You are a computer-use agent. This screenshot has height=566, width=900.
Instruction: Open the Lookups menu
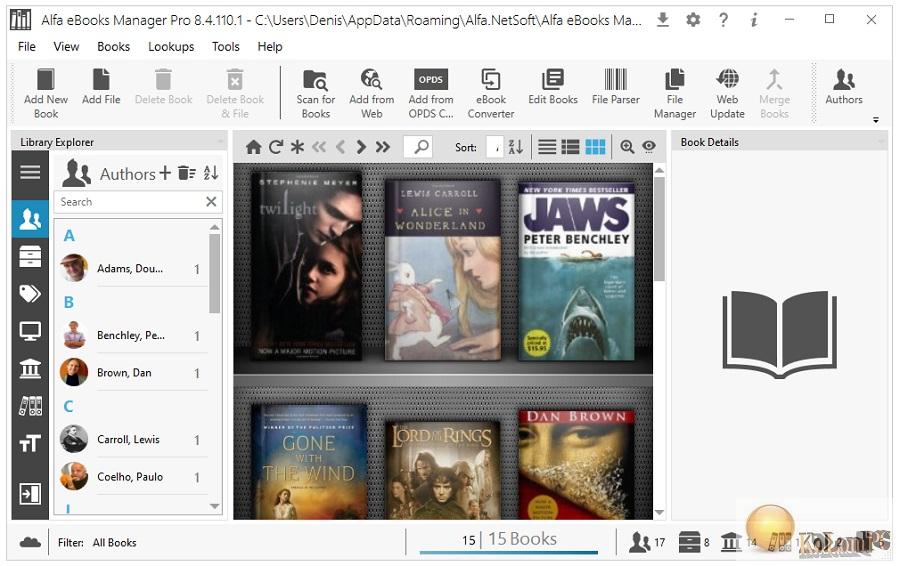(x=171, y=46)
